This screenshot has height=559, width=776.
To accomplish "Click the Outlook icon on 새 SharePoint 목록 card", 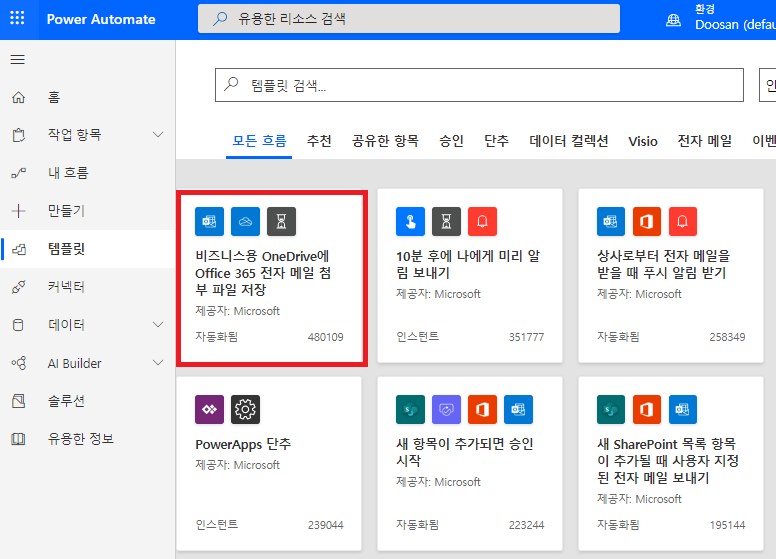I will click(x=683, y=409).
